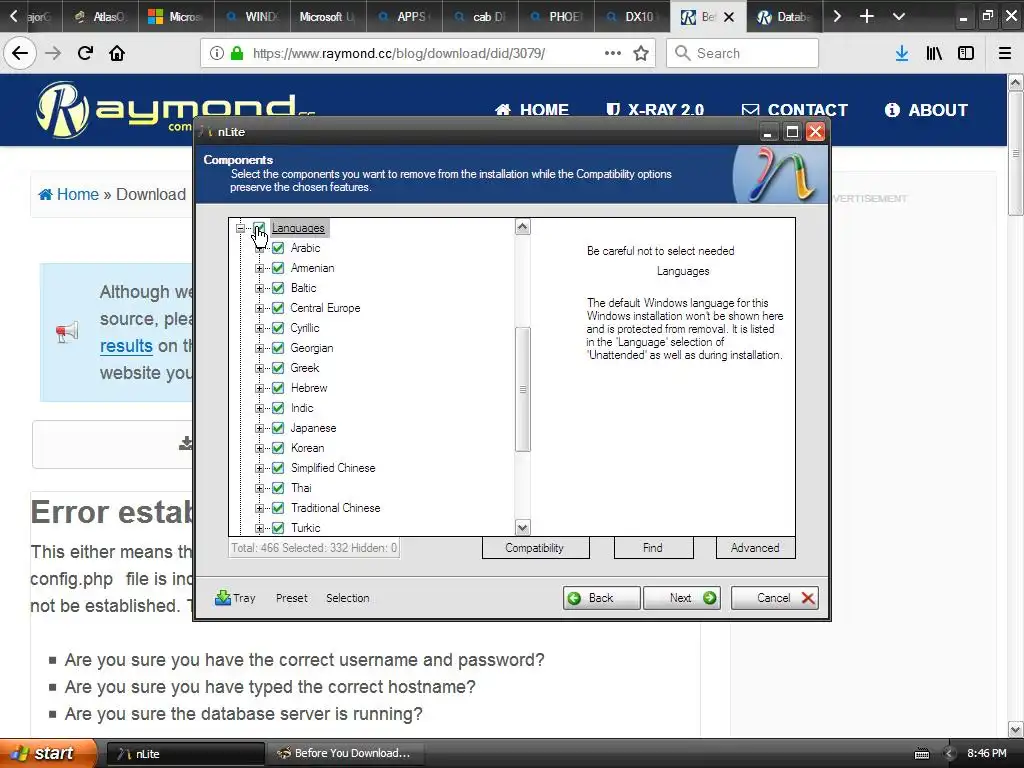Open Firefox downloads arrow
1024x768 pixels.
[902, 53]
